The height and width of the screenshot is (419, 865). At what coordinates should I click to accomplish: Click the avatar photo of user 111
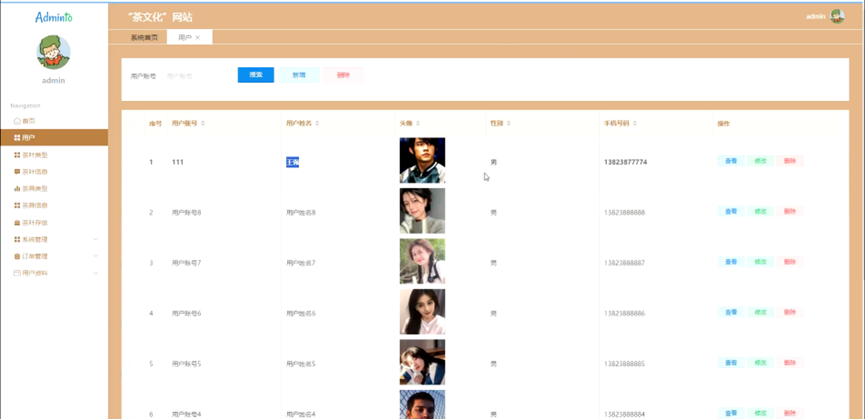422,160
